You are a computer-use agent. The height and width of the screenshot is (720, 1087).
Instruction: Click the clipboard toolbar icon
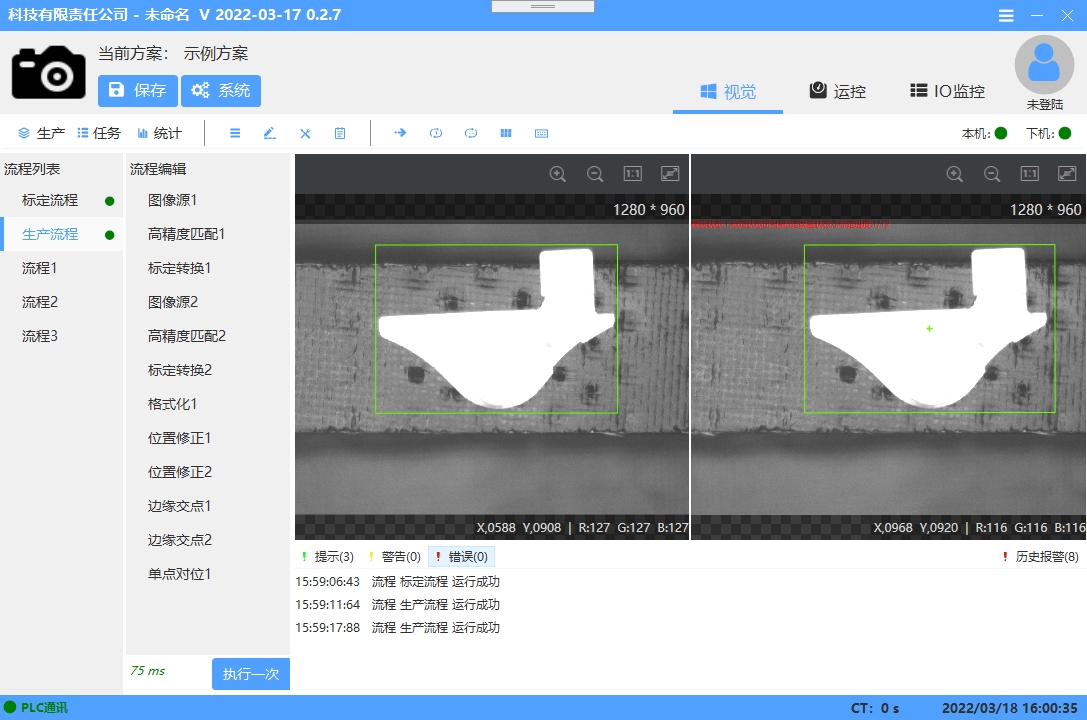point(340,133)
